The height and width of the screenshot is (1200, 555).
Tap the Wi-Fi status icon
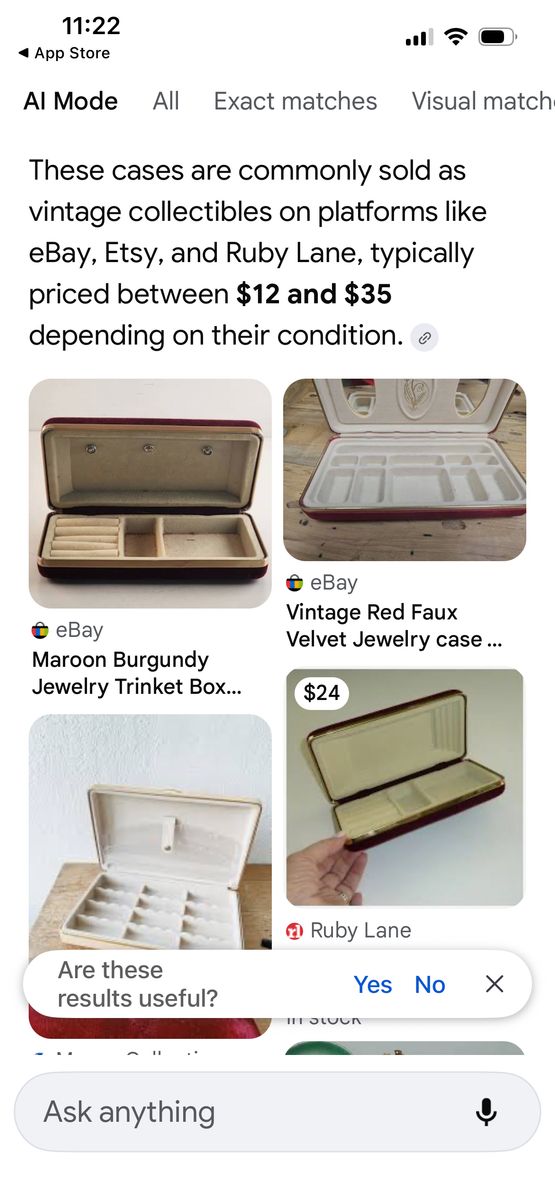point(456,37)
